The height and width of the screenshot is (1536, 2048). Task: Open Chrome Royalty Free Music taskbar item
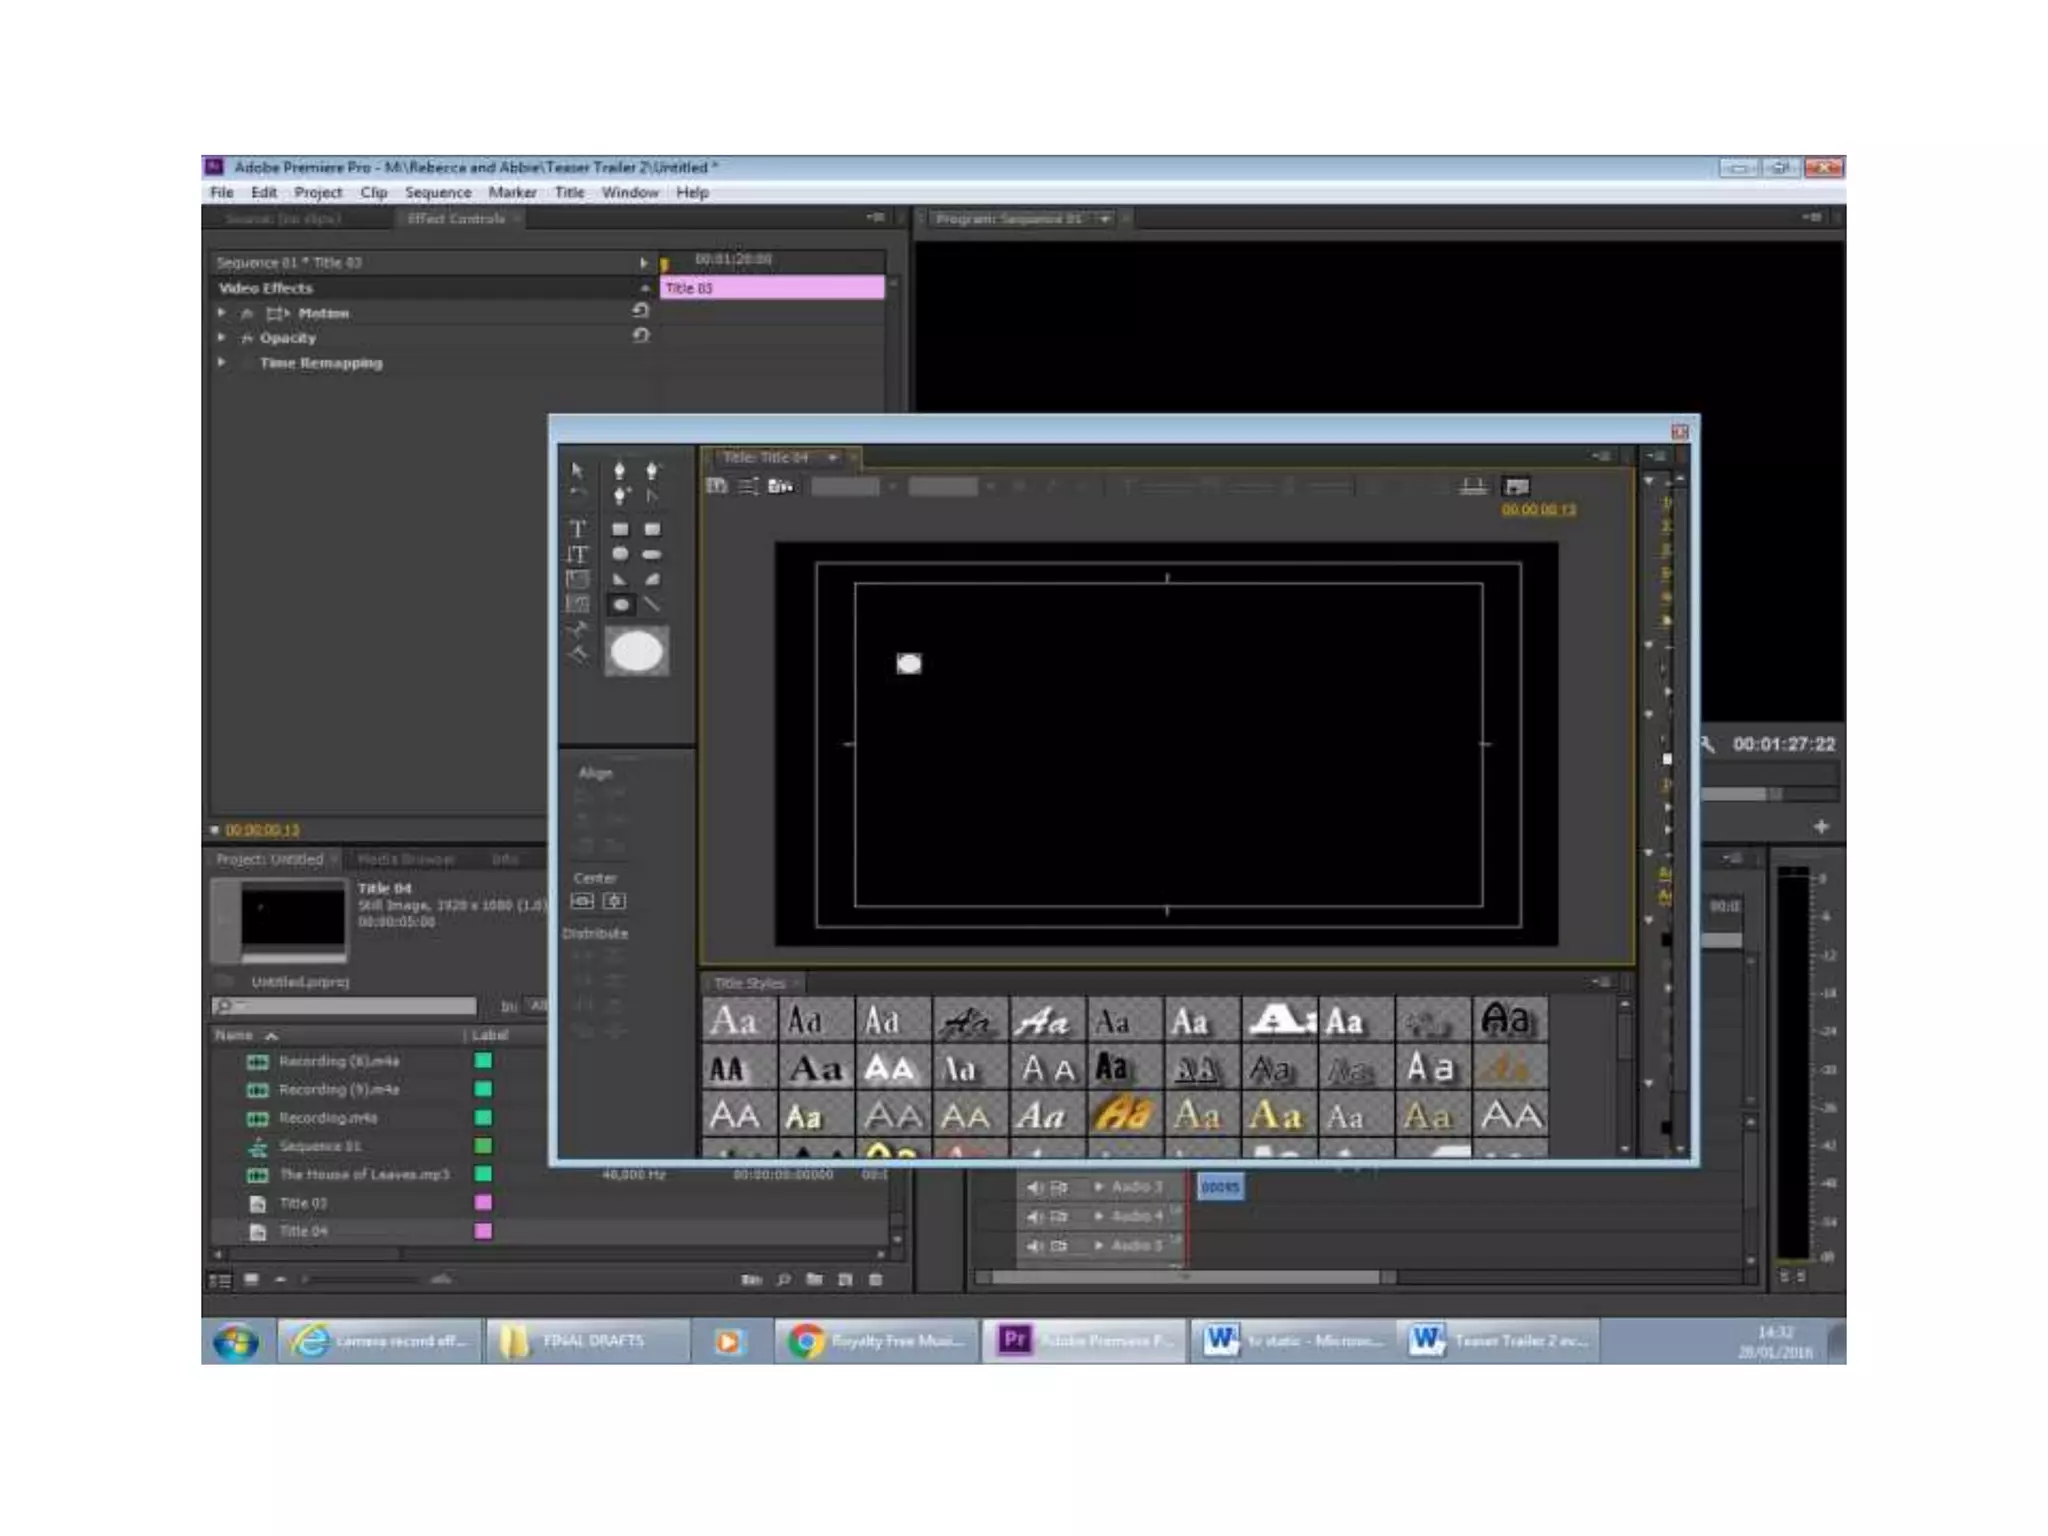click(877, 1341)
